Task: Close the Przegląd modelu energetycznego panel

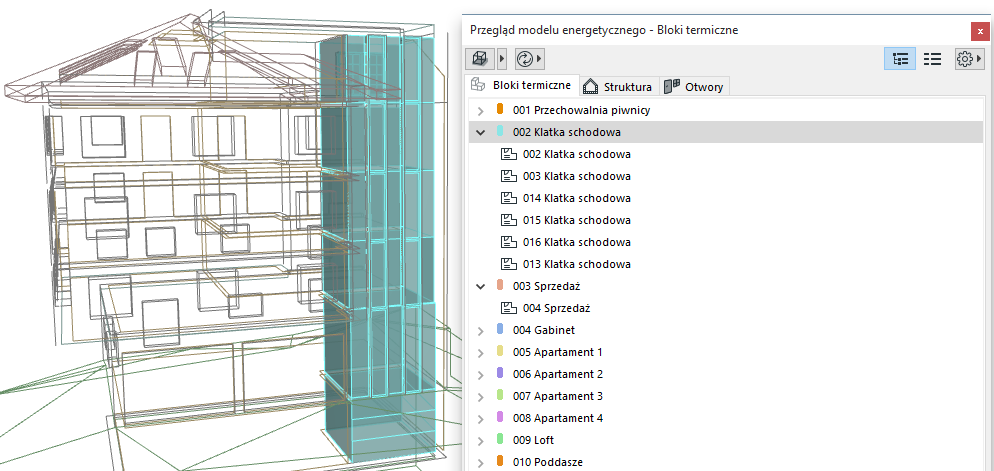Action: click(981, 31)
